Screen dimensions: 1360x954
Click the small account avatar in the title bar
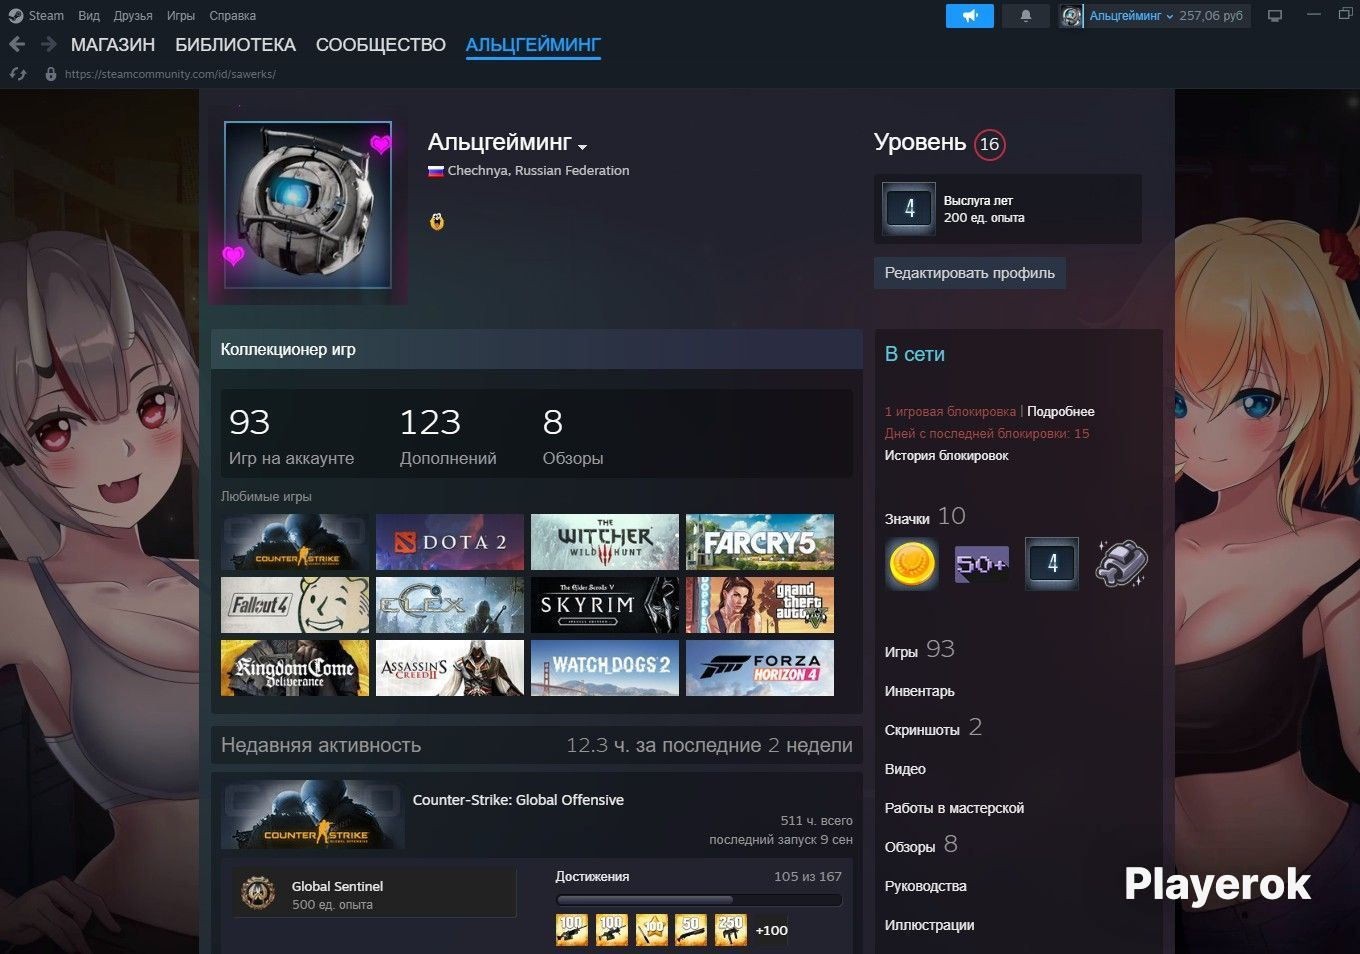[1072, 16]
